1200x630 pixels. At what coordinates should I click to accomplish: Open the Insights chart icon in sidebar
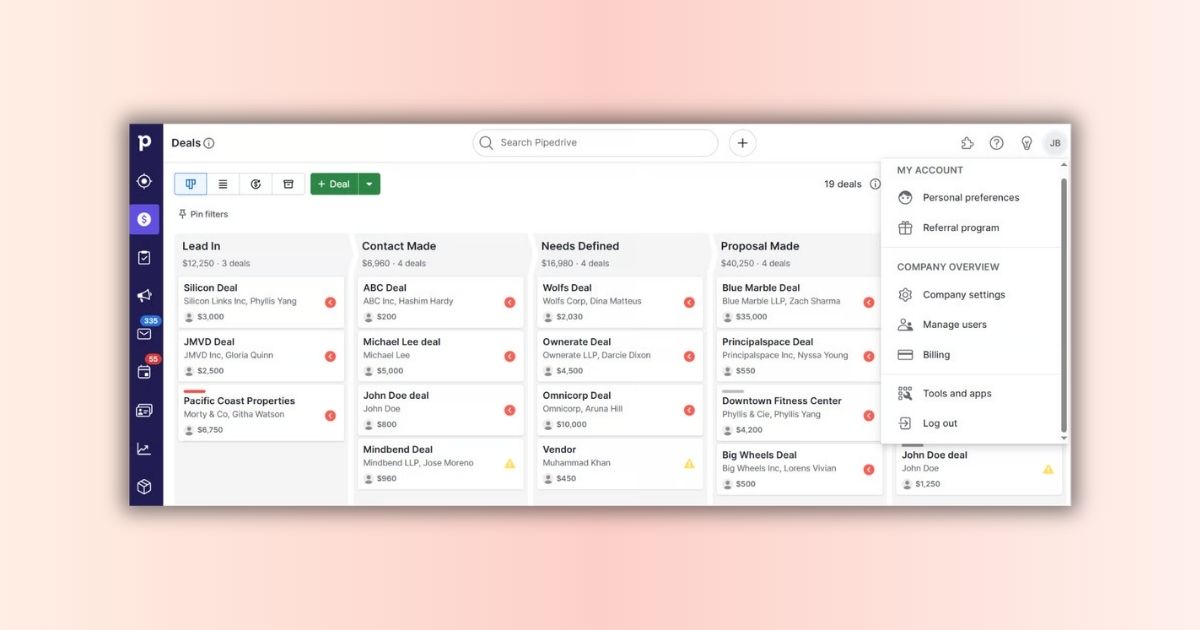[144, 449]
